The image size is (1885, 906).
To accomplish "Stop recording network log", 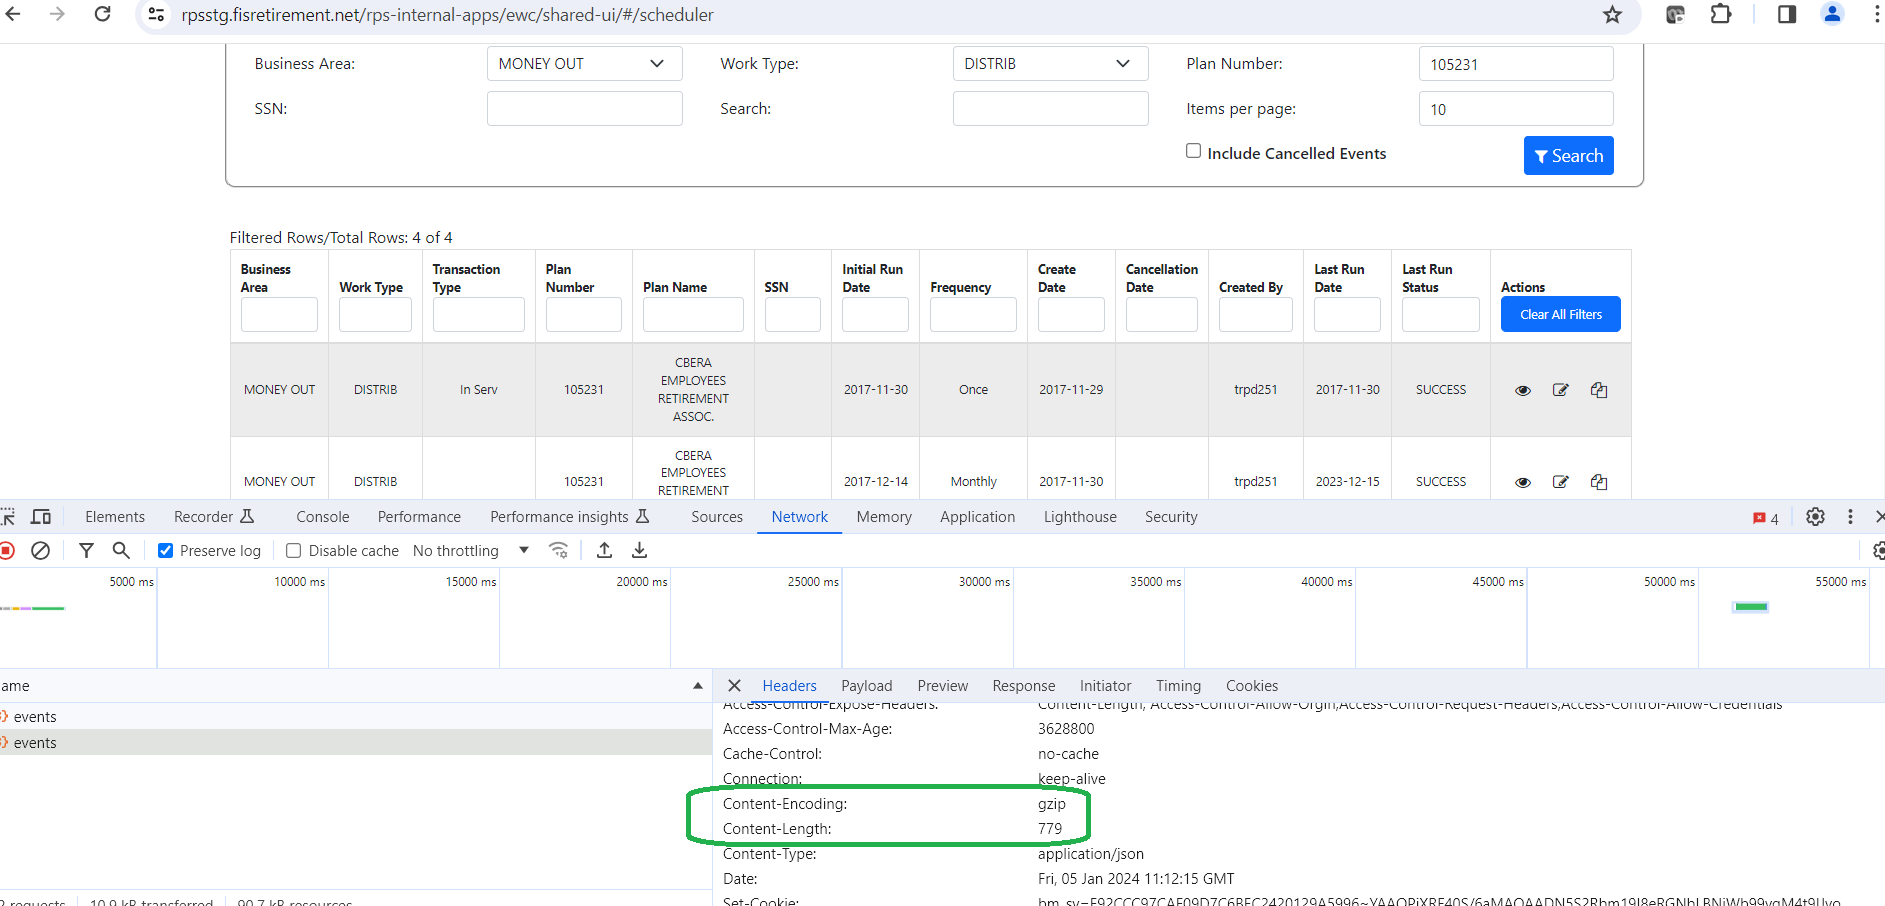I will pyautogui.click(x=8, y=550).
